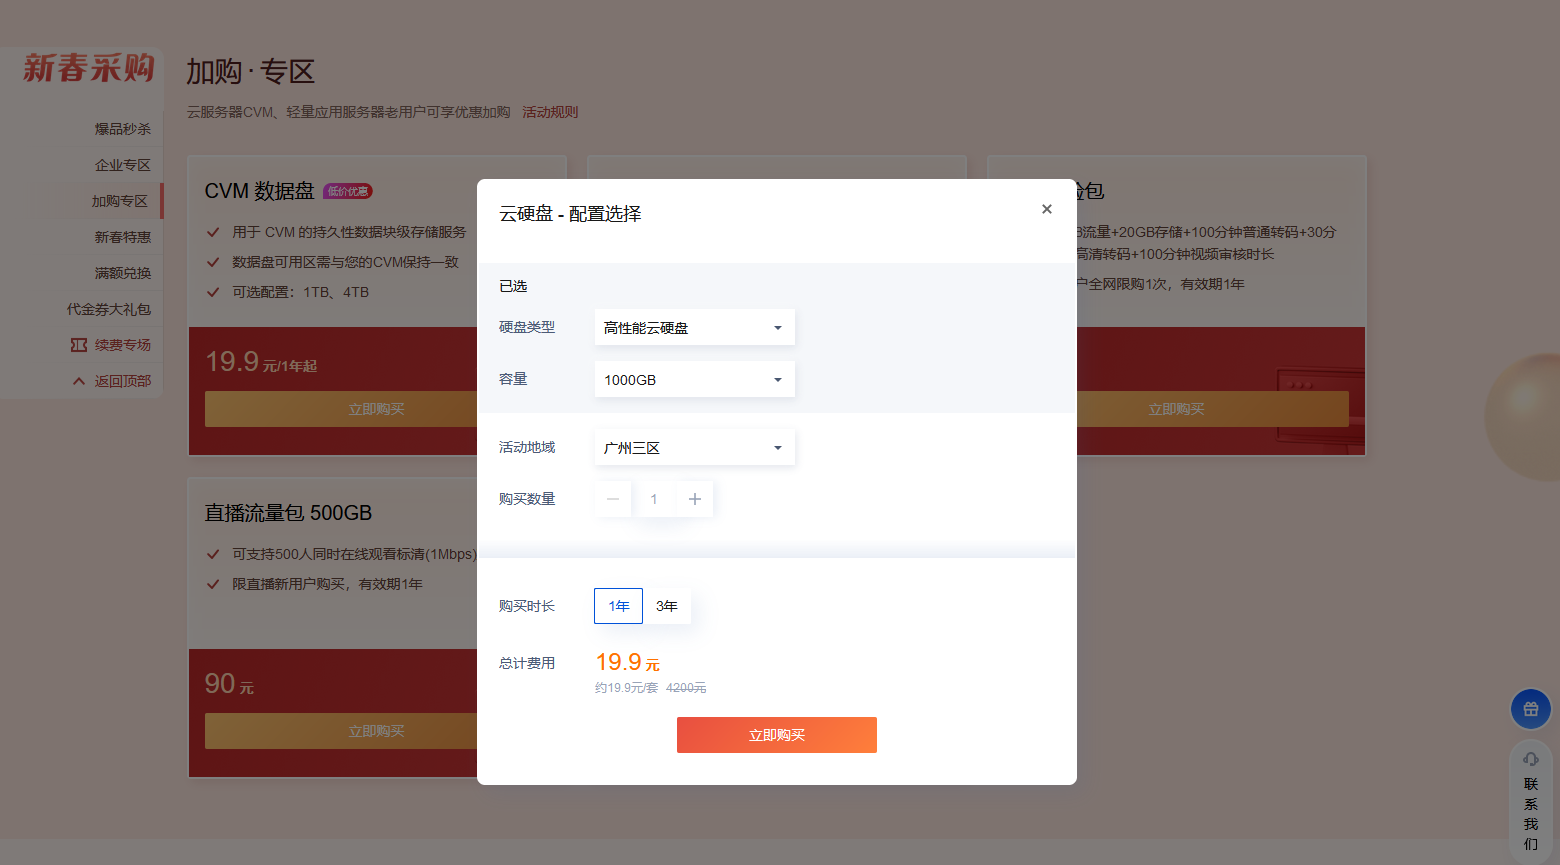Click the 新春采购 logo
The image size is (1560, 865).
tap(89, 68)
